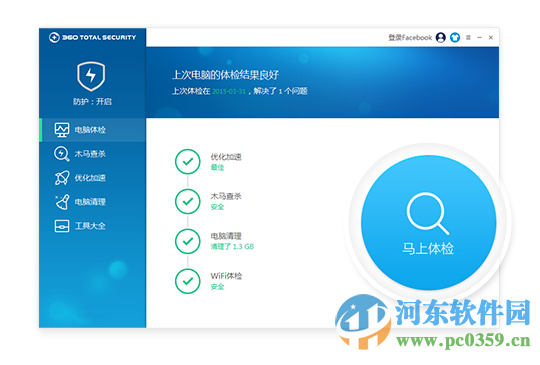Click the 优化加速 result title text
Viewport: 540px width, 365px height.
click(226, 157)
